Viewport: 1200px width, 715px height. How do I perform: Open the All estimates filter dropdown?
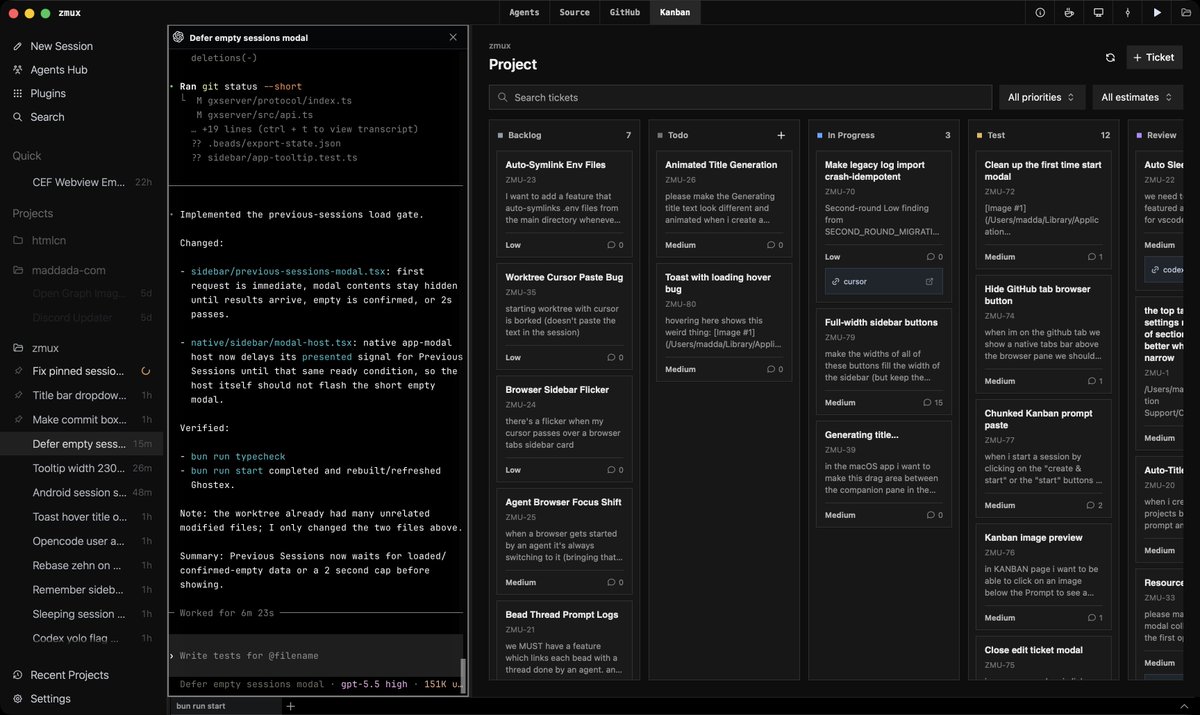pyautogui.click(x=1136, y=97)
